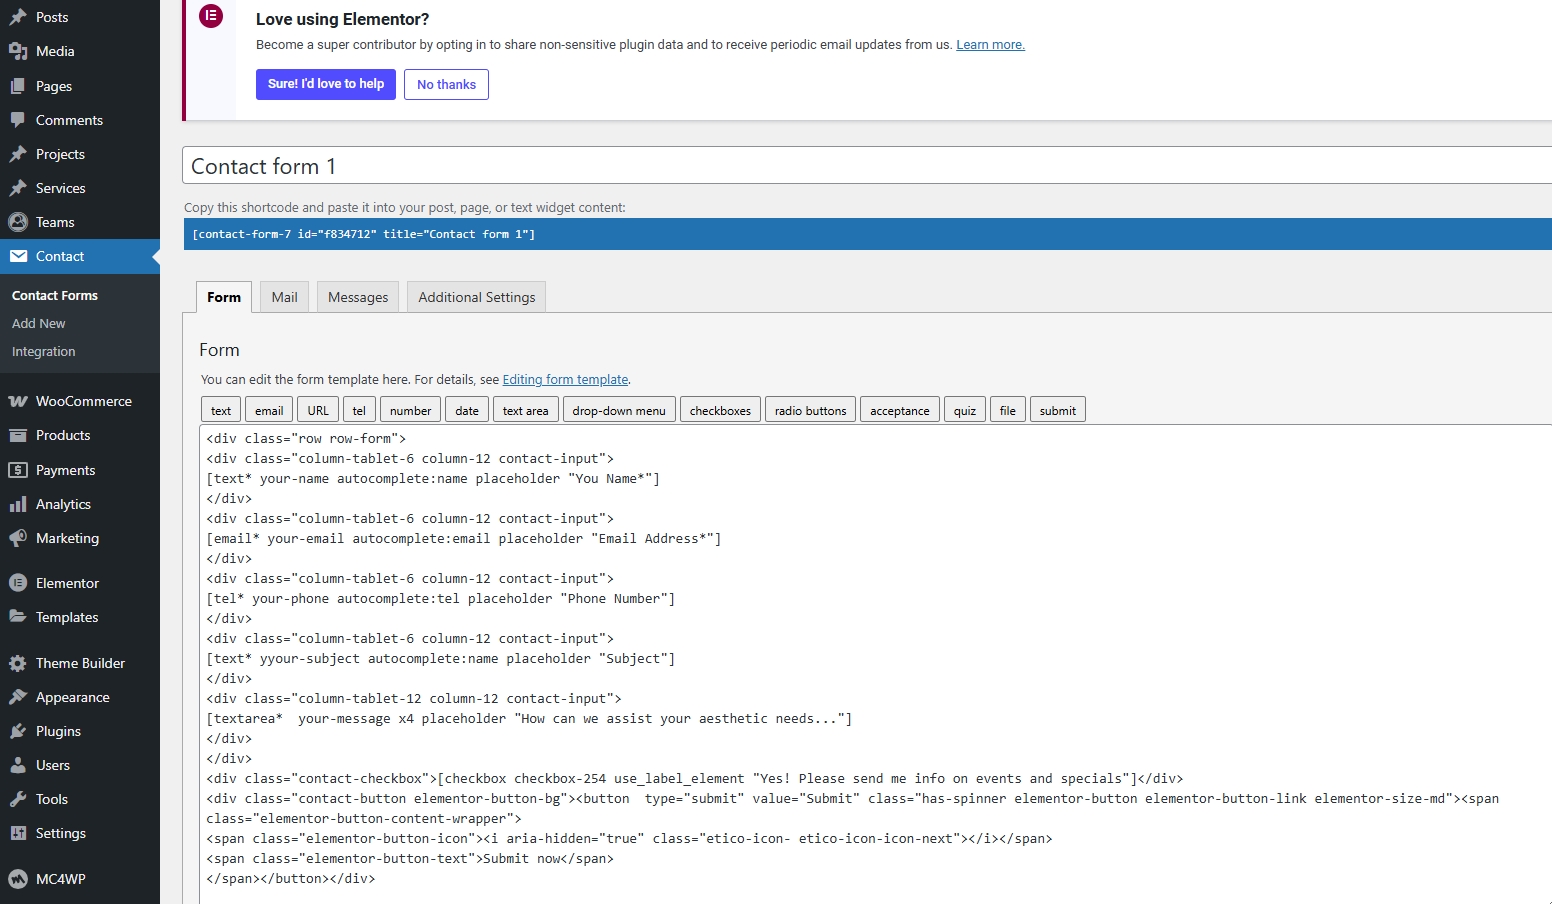This screenshot has width=1552, height=904.
Task: Open the Additional Settings tab
Action: tap(476, 297)
